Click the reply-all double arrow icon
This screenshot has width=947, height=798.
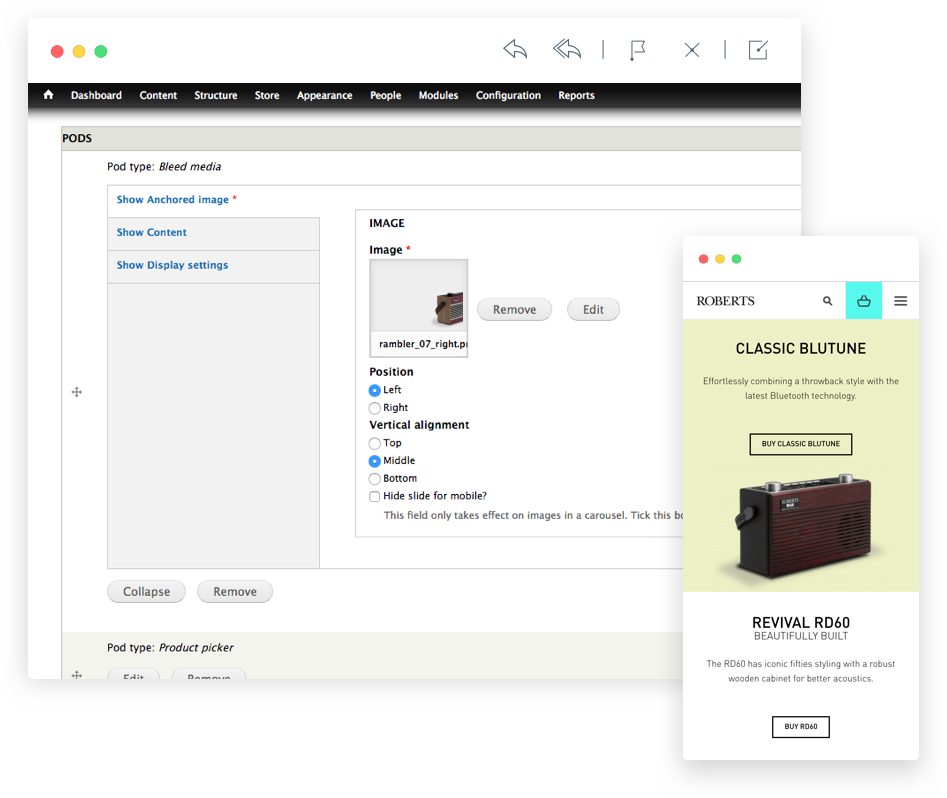567,49
